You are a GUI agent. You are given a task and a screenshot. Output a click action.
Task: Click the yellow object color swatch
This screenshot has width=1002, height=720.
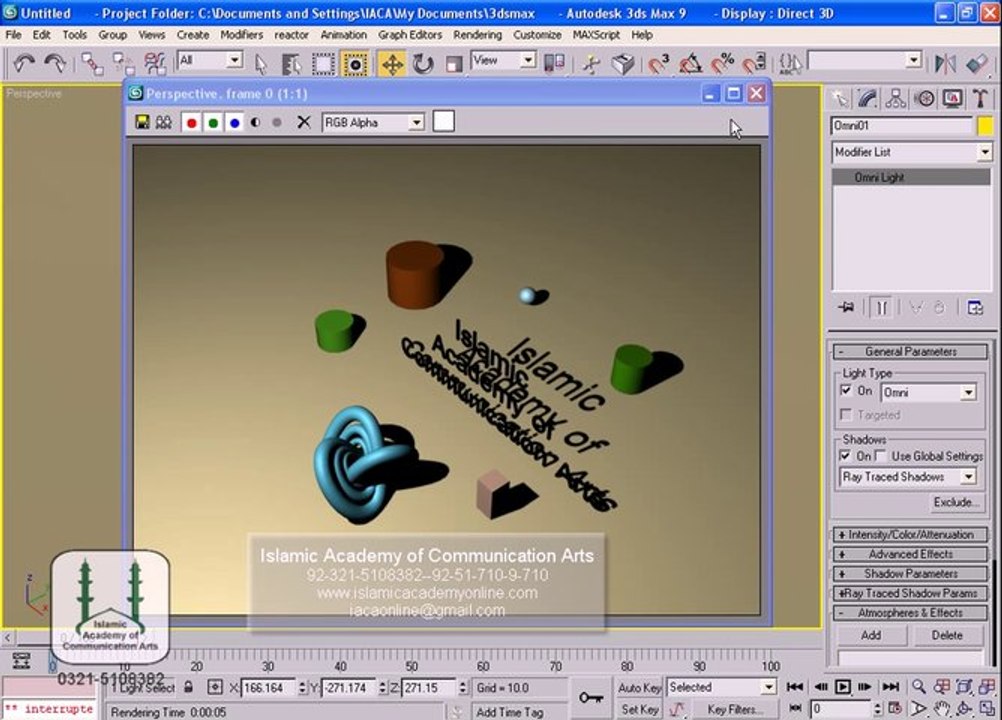(985, 126)
